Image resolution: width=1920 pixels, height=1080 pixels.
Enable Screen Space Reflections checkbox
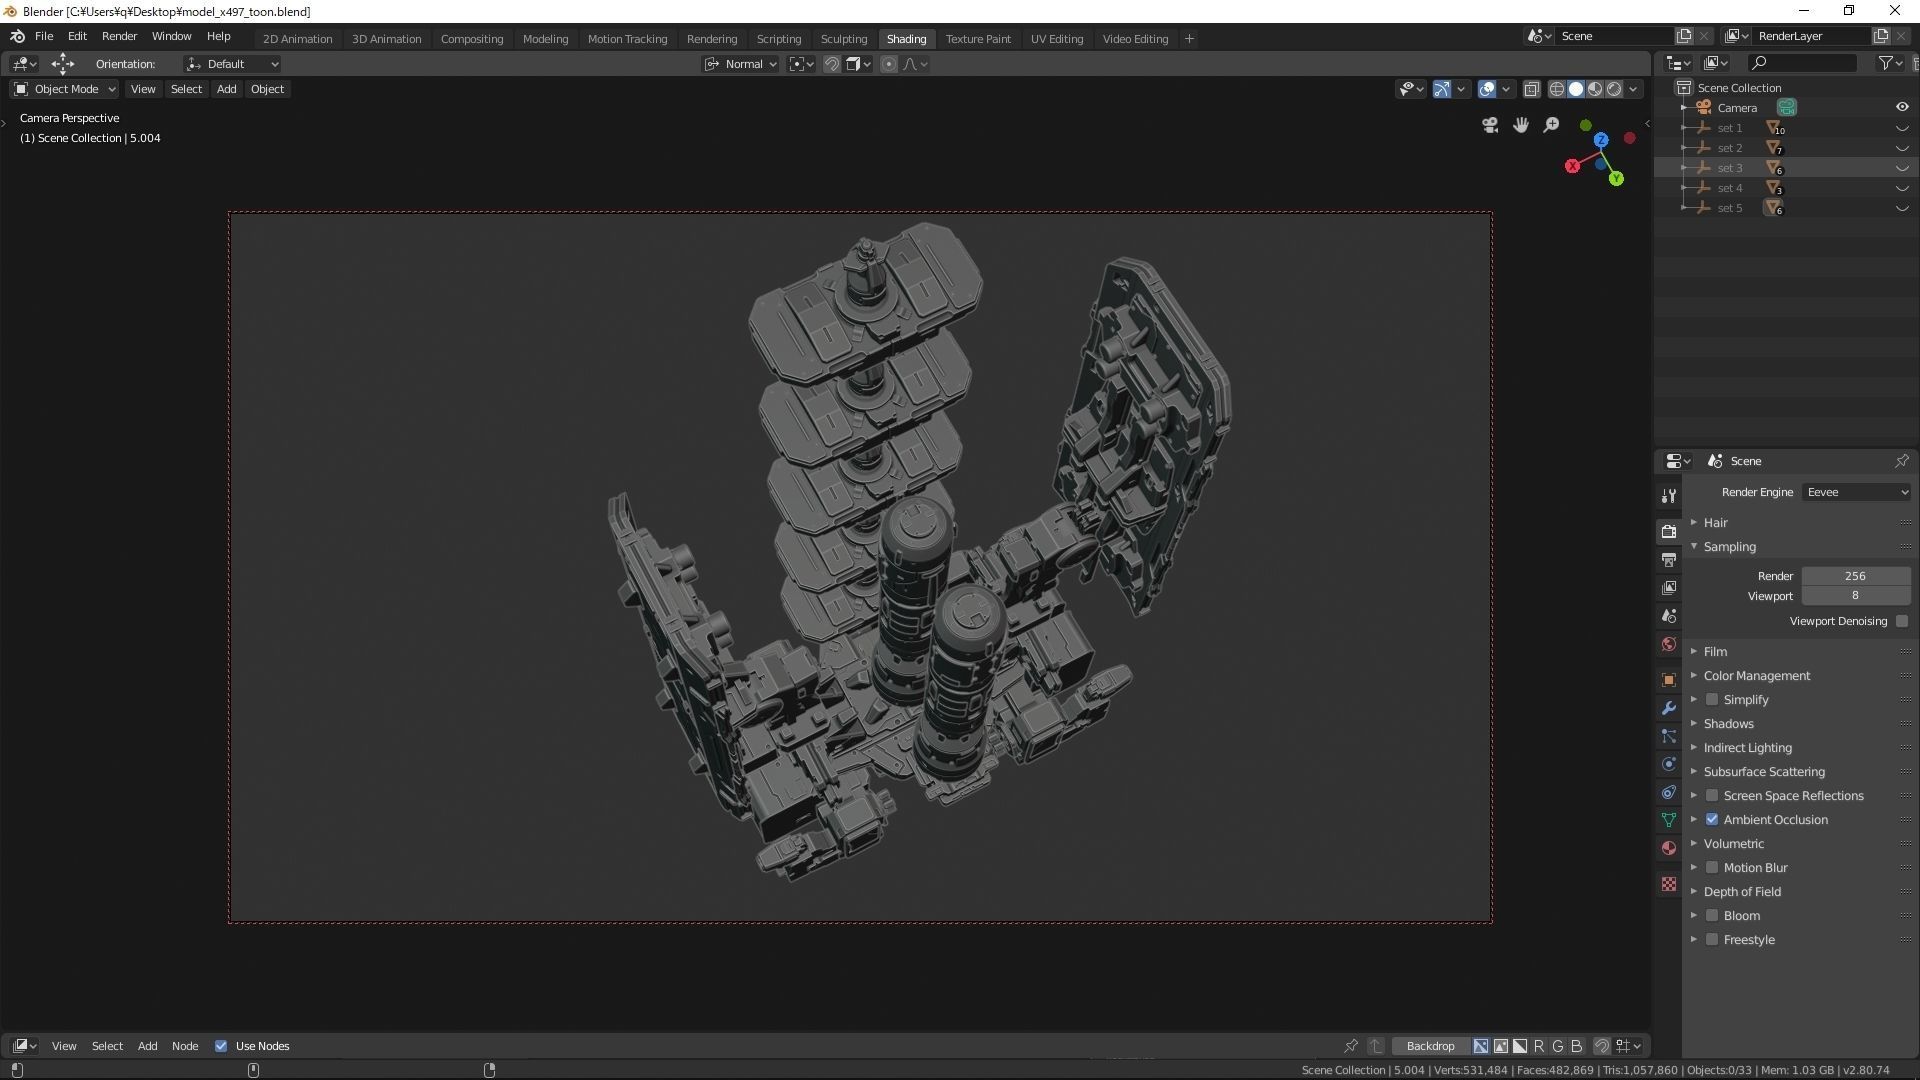(1712, 796)
